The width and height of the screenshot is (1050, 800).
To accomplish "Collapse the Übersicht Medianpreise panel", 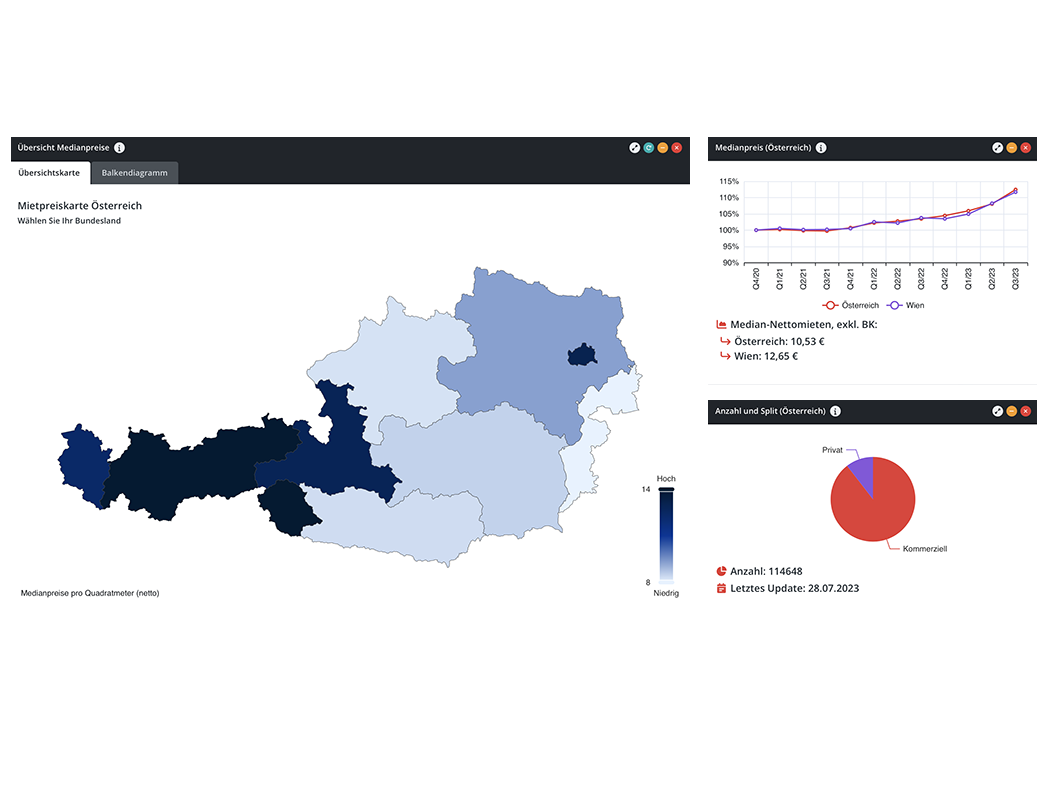I will click(x=662, y=148).
